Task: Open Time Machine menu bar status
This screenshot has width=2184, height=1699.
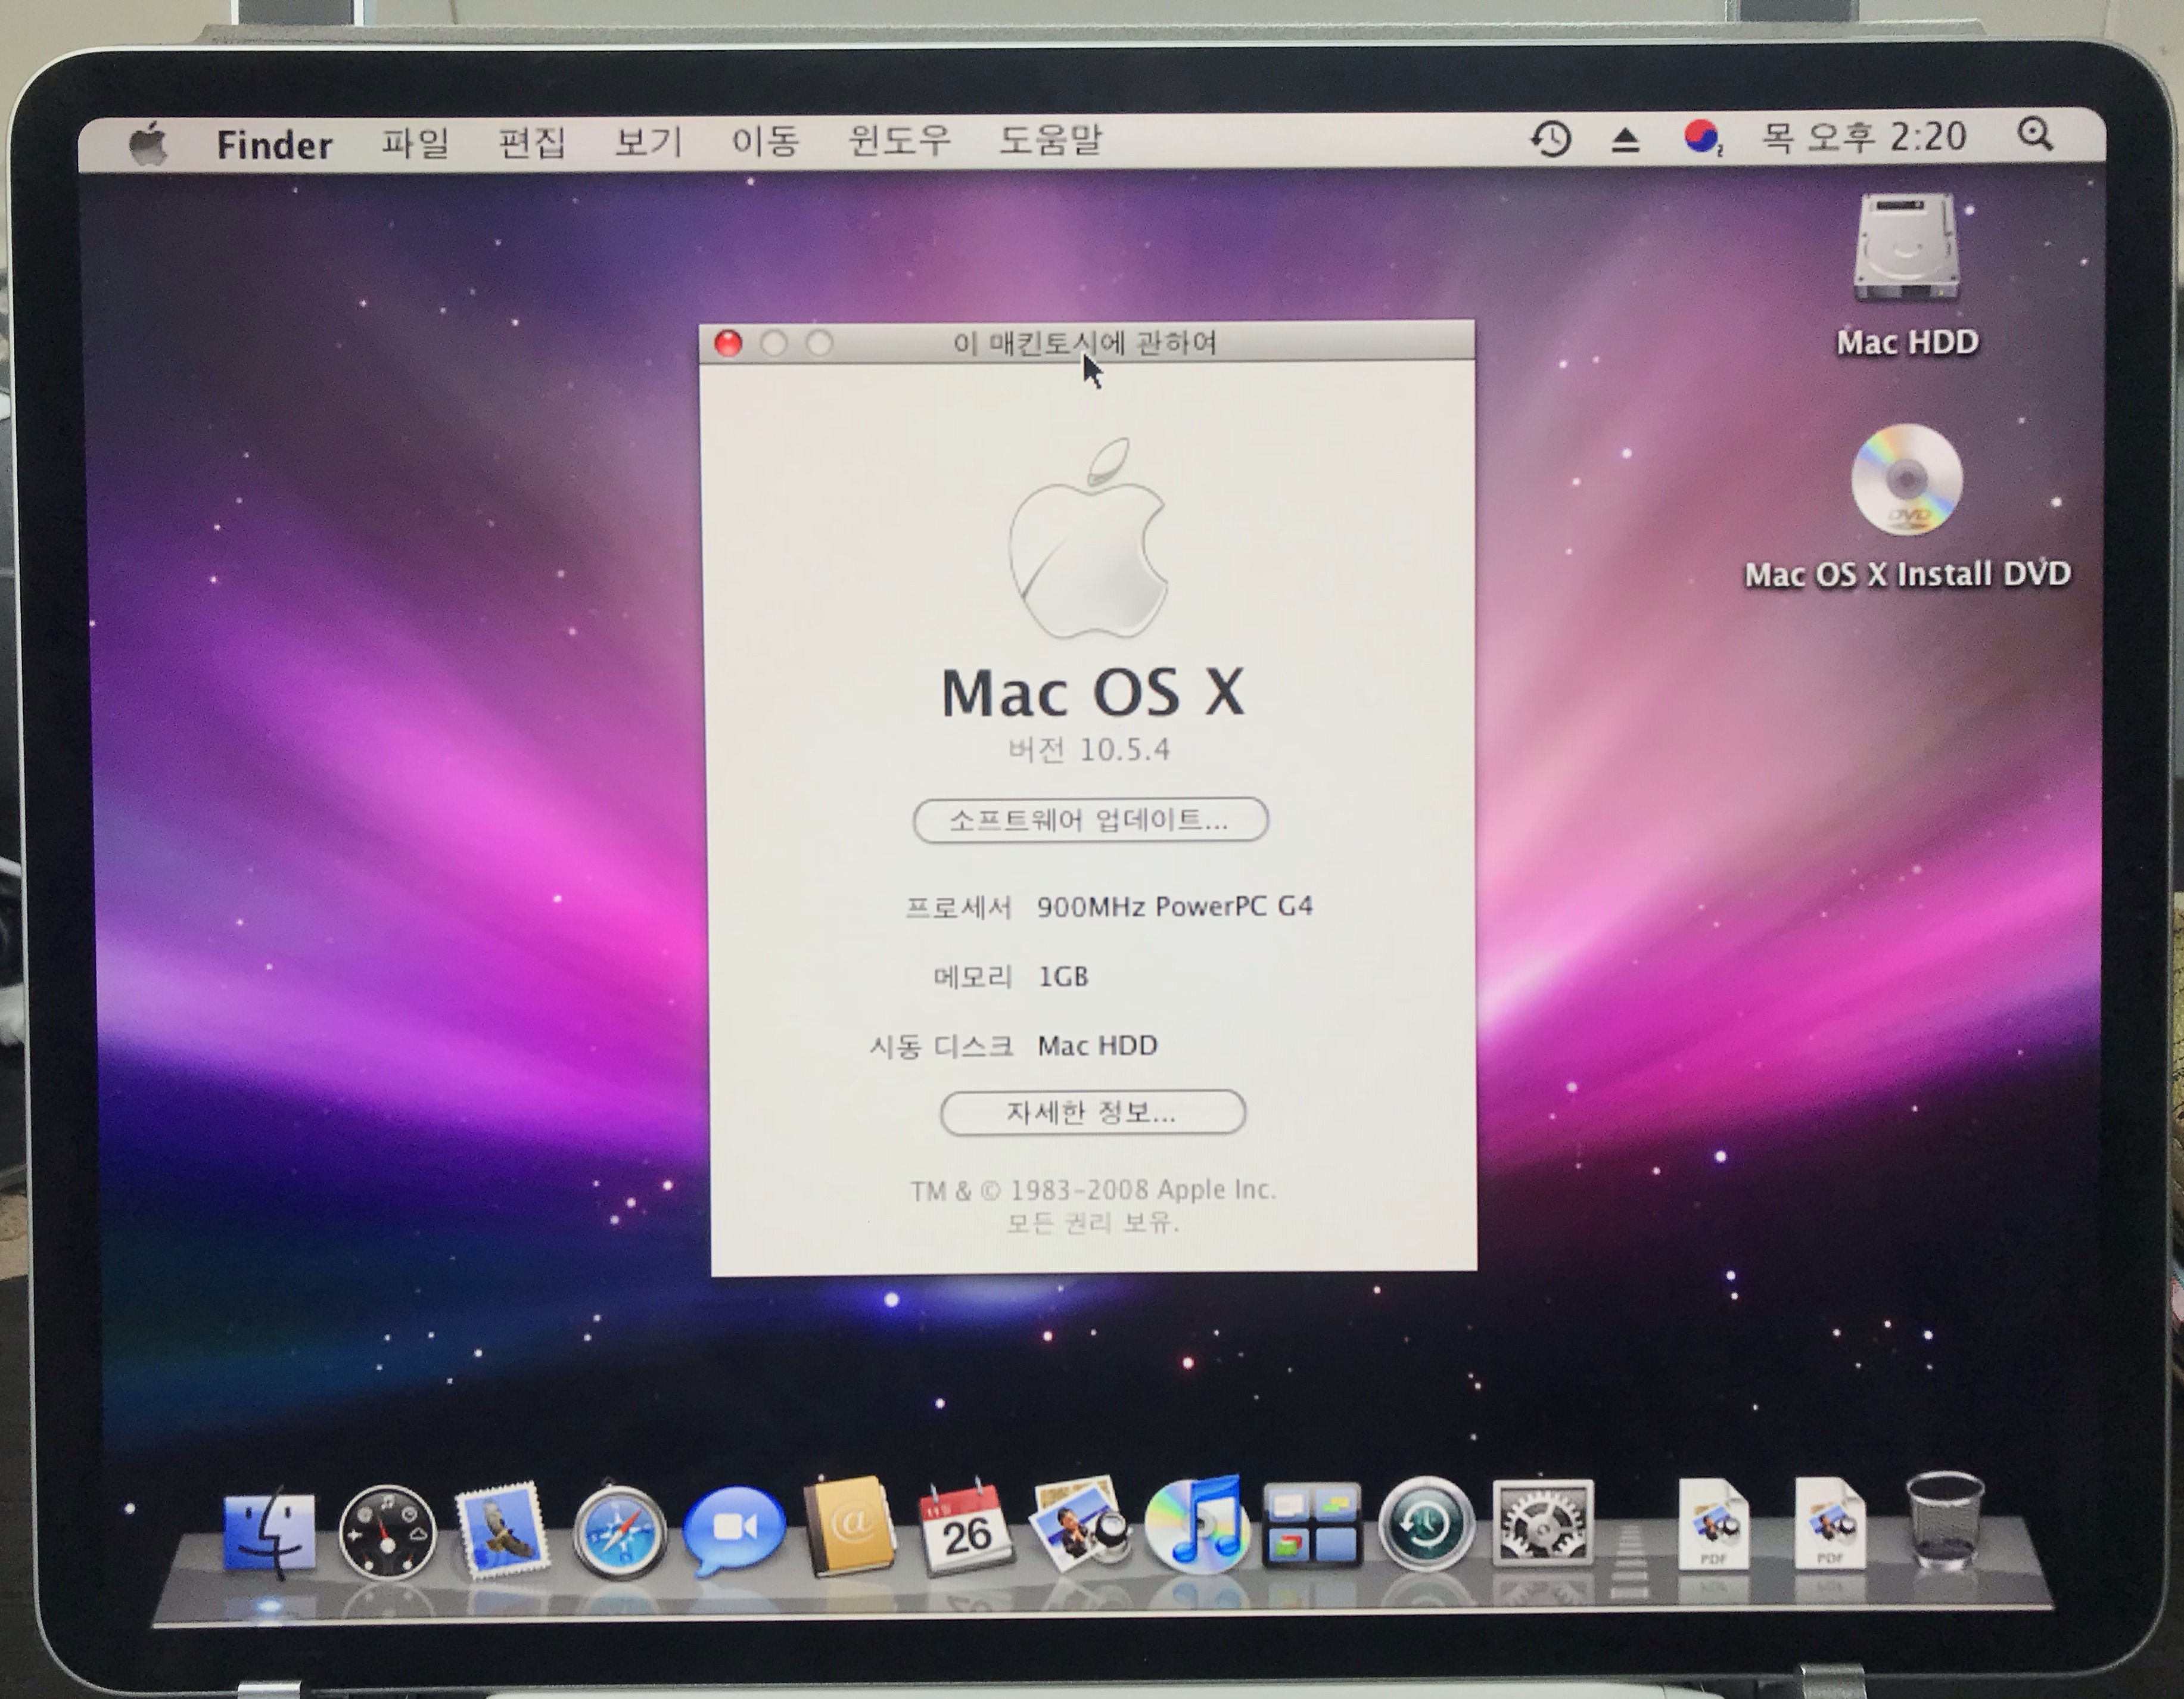Action: pos(1551,139)
